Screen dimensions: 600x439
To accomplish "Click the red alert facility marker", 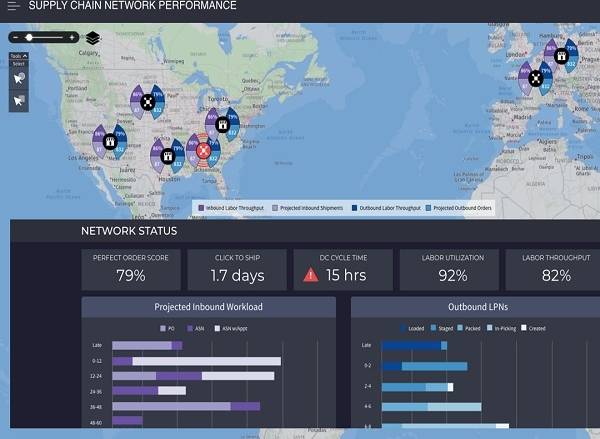I will [x=204, y=151].
